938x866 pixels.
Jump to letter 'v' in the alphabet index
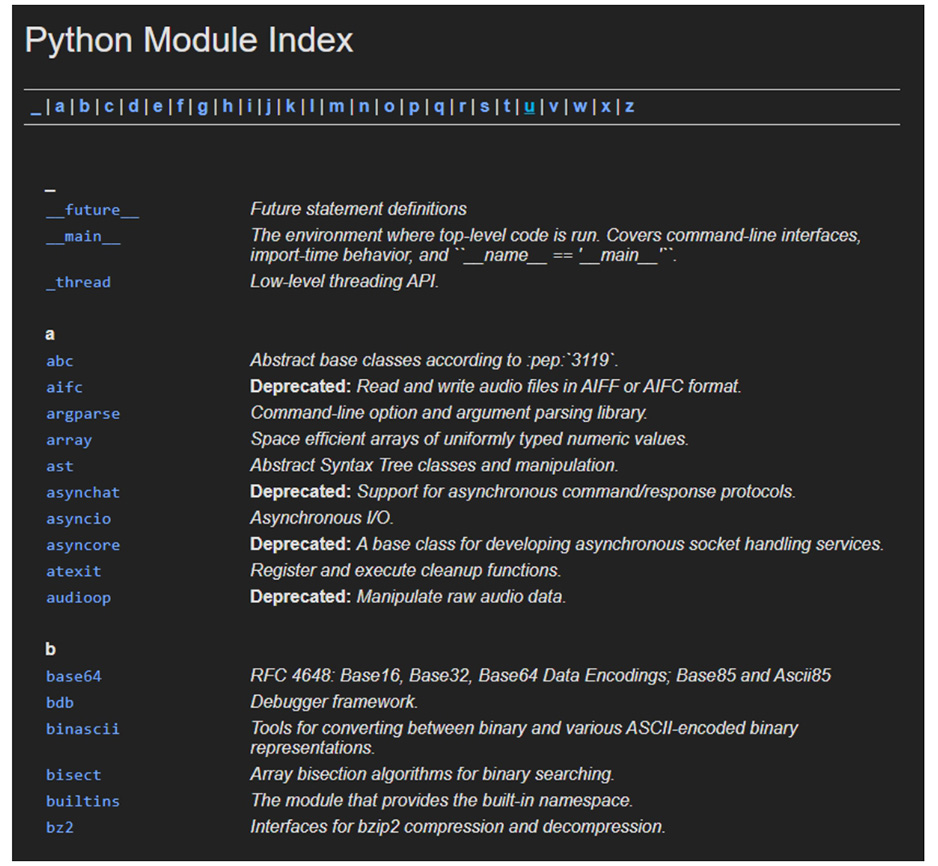553,106
